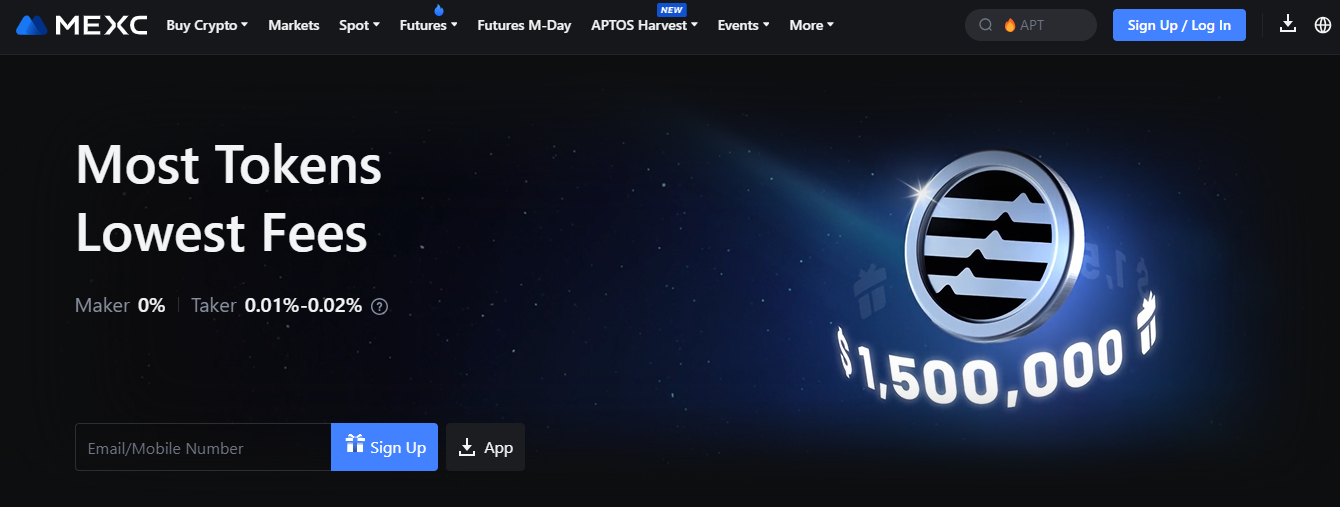Screen dimensions: 1340x507
Task: Expand the Futures menu
Action: coord(428,25)
